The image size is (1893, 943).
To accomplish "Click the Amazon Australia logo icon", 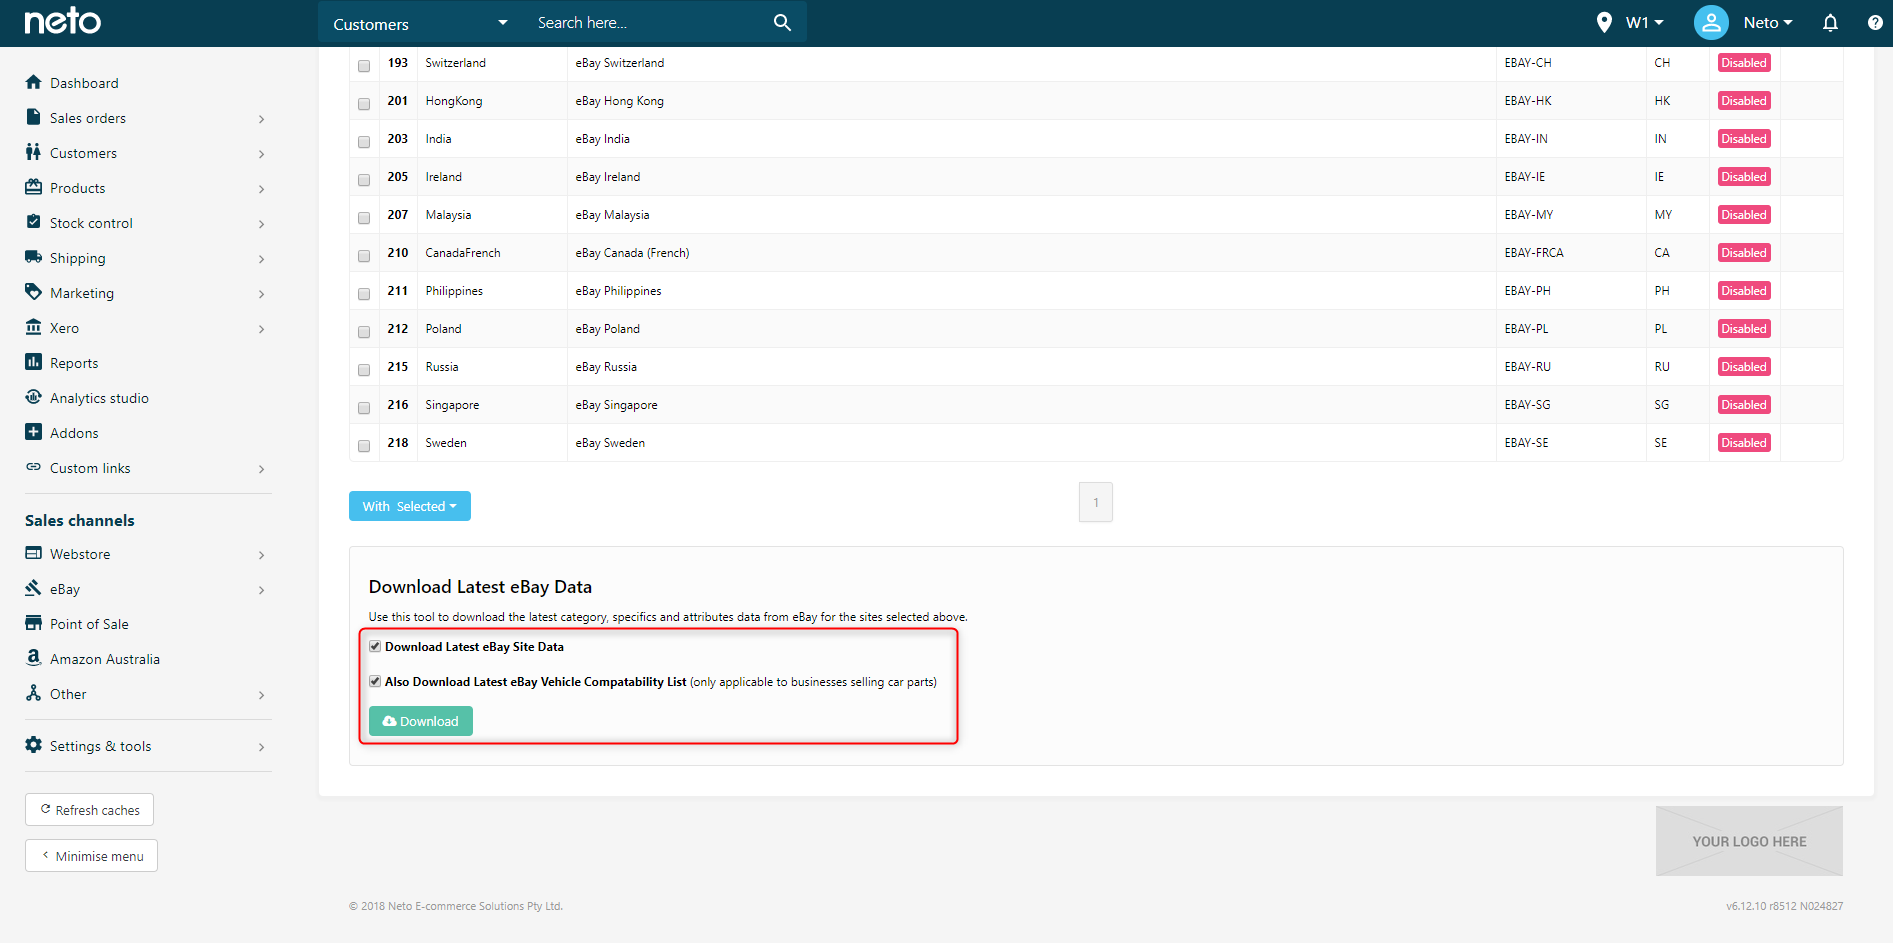I will [x=33, y=658].
